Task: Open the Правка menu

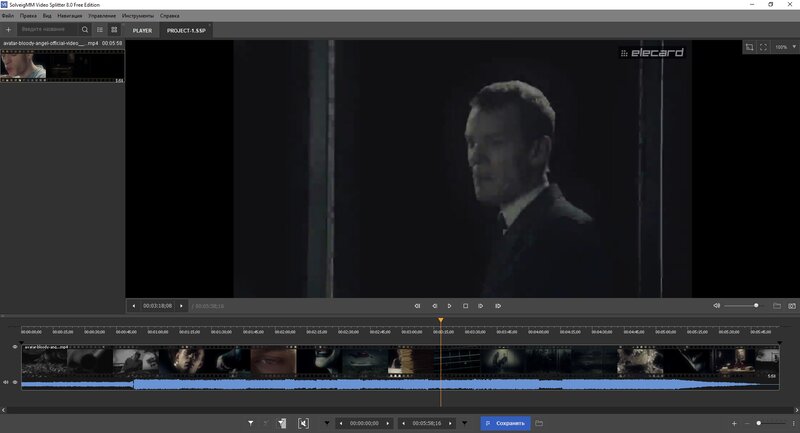Action: click(28, 16)
